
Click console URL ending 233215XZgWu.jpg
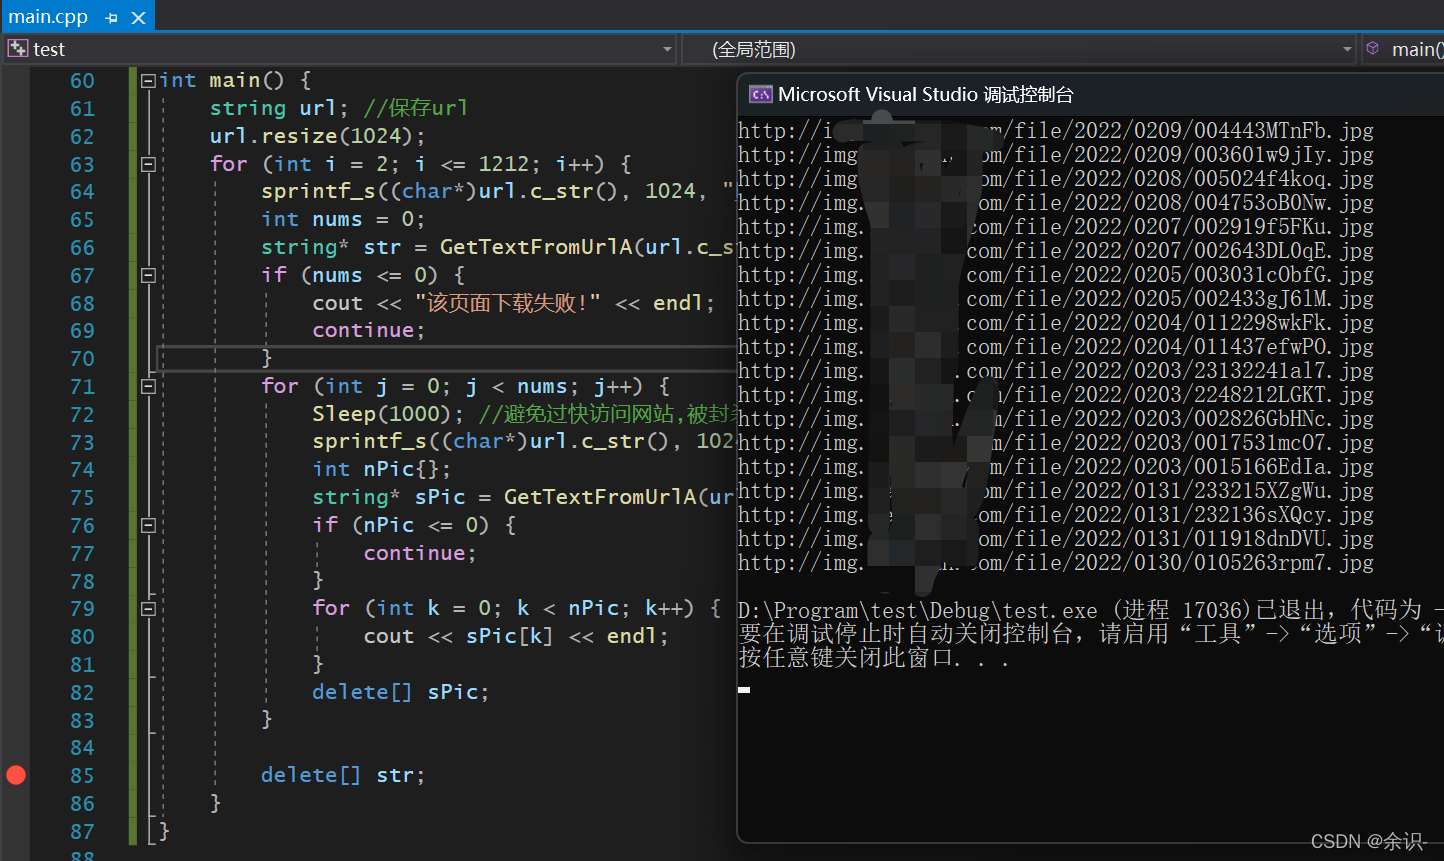tap(1056, 491)
